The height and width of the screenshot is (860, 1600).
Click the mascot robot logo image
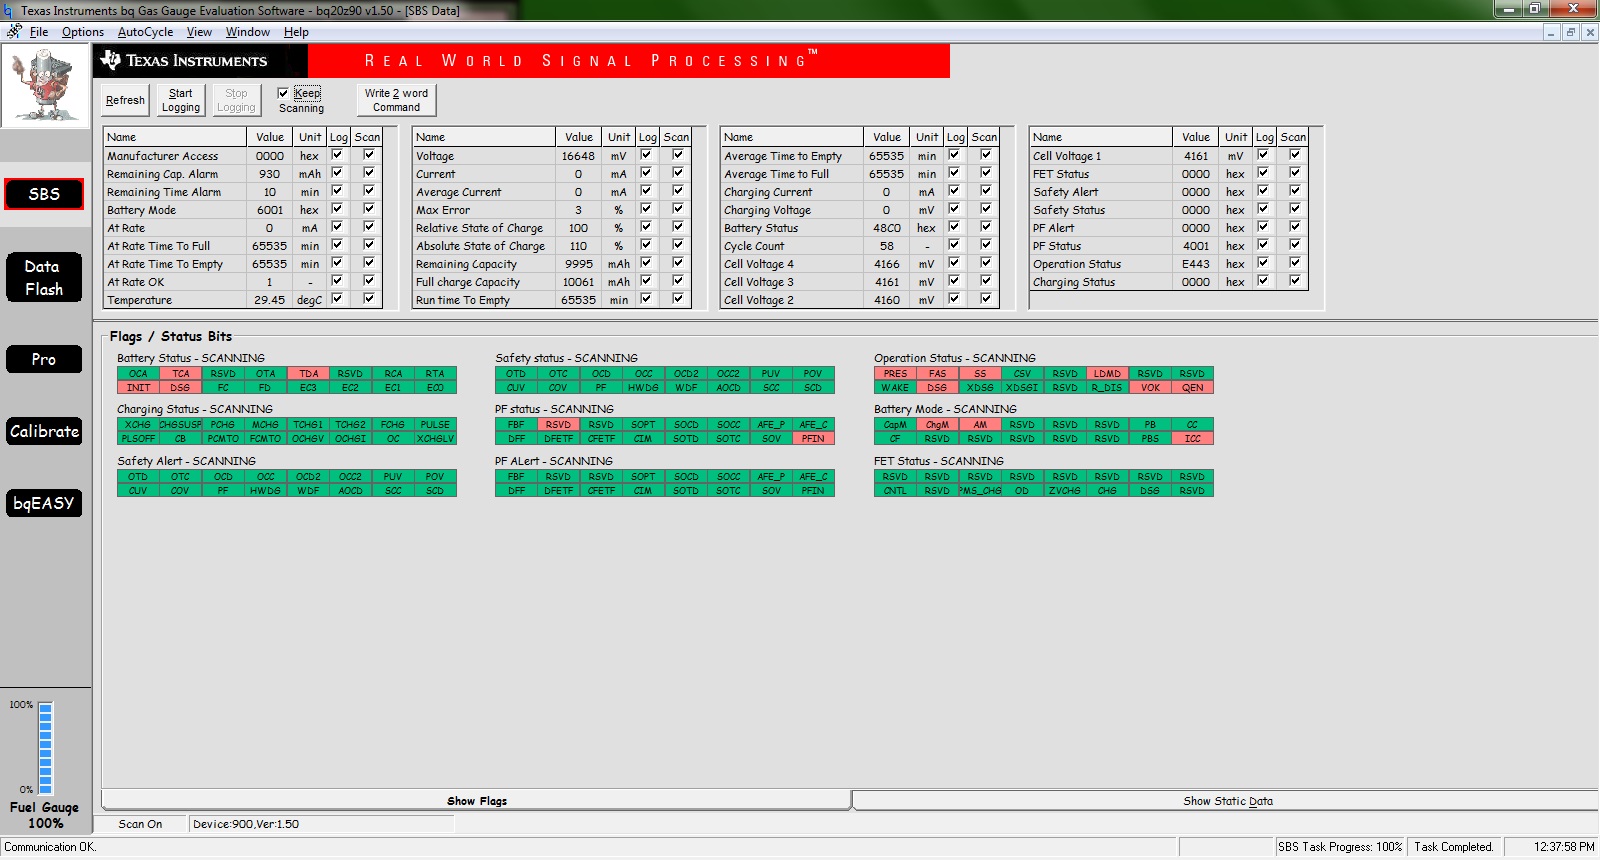coord(45,85)
